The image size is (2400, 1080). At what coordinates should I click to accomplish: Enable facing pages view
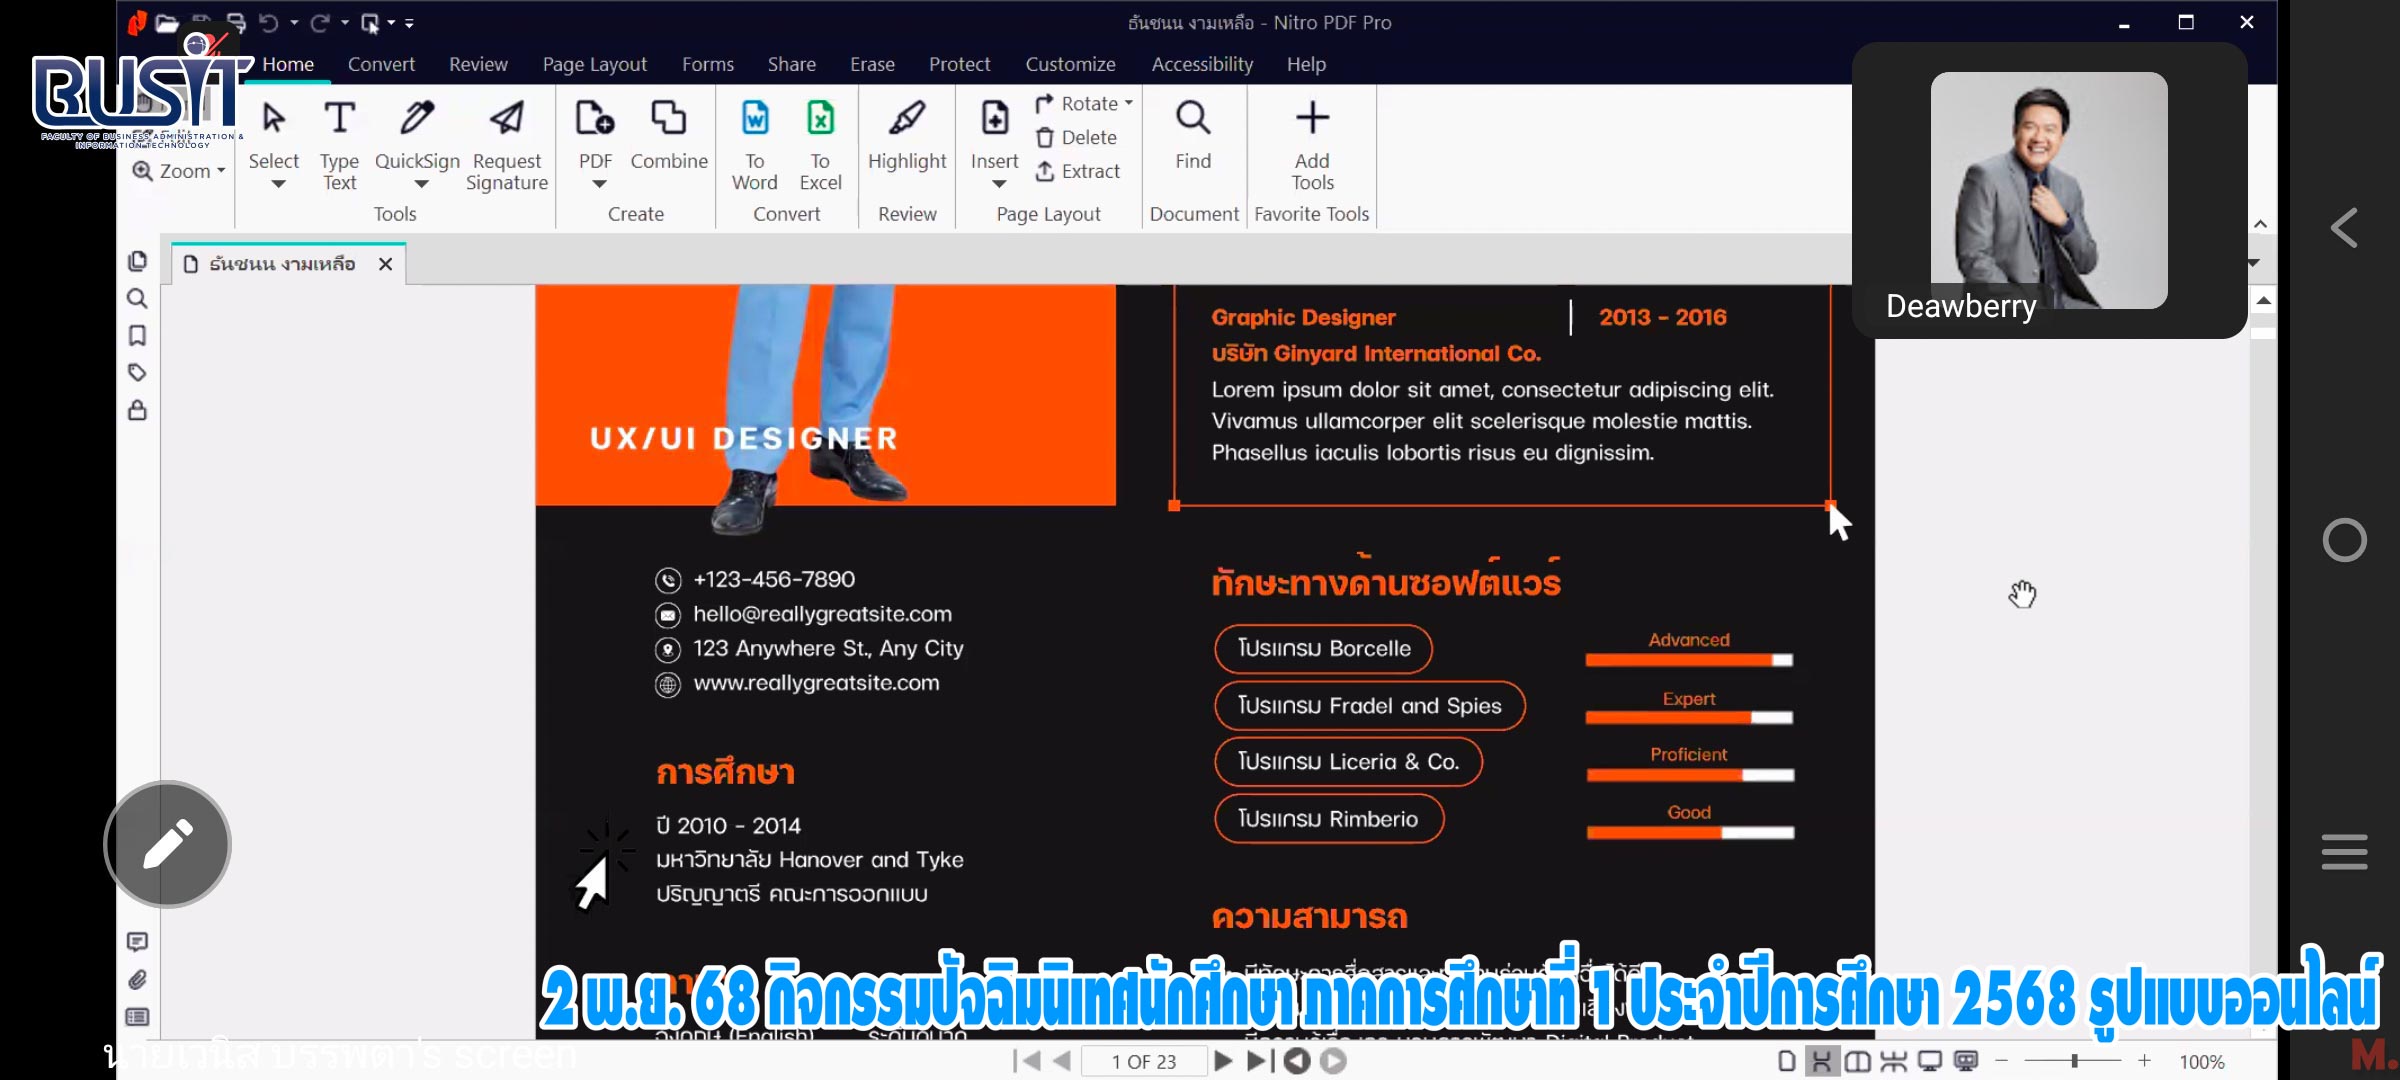(x=1858, y=1061)
